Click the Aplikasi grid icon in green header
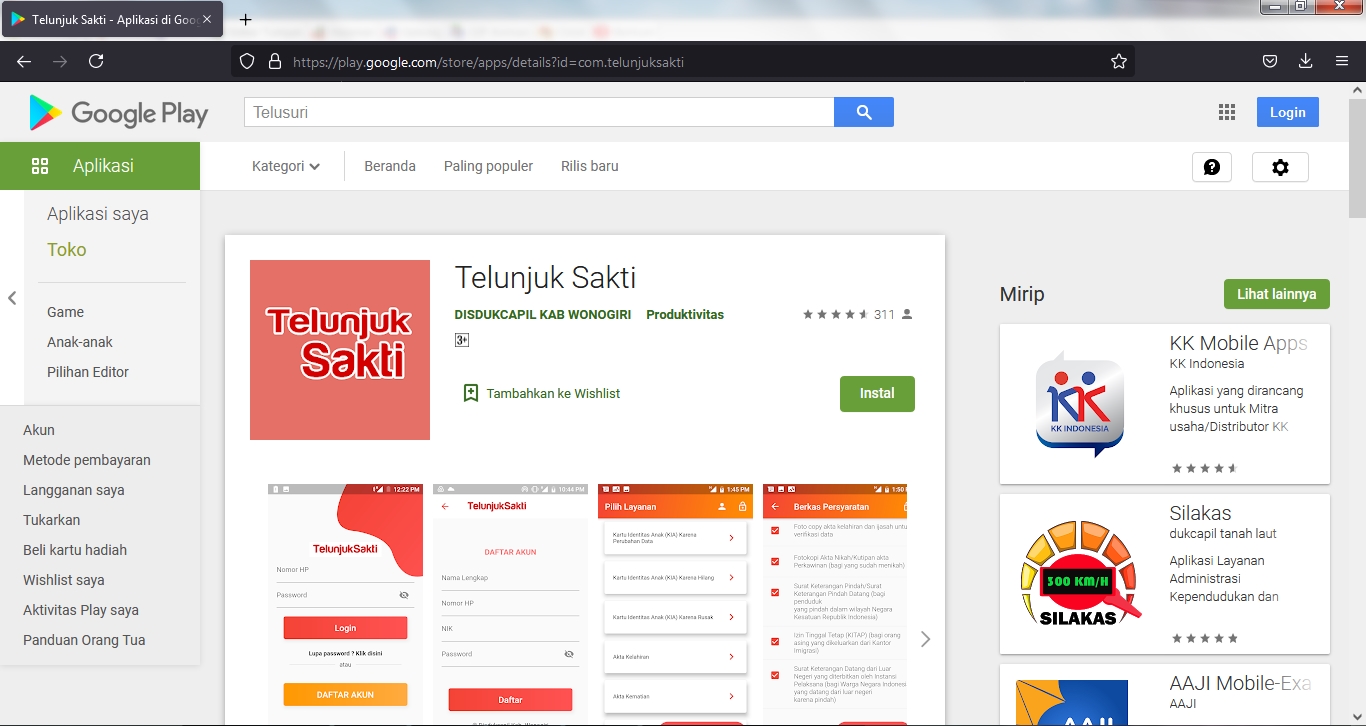Image resolution: width=1366 pixels, height=726 pixels. pos(40,166)
